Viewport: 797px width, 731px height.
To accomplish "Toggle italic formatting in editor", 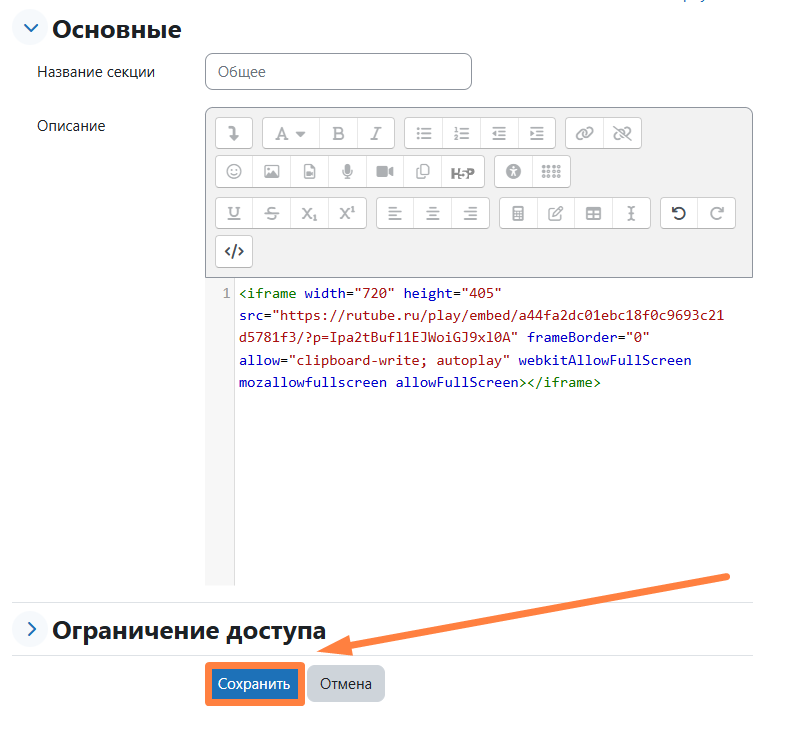I will pyautogui.click(x=375, y=133).
